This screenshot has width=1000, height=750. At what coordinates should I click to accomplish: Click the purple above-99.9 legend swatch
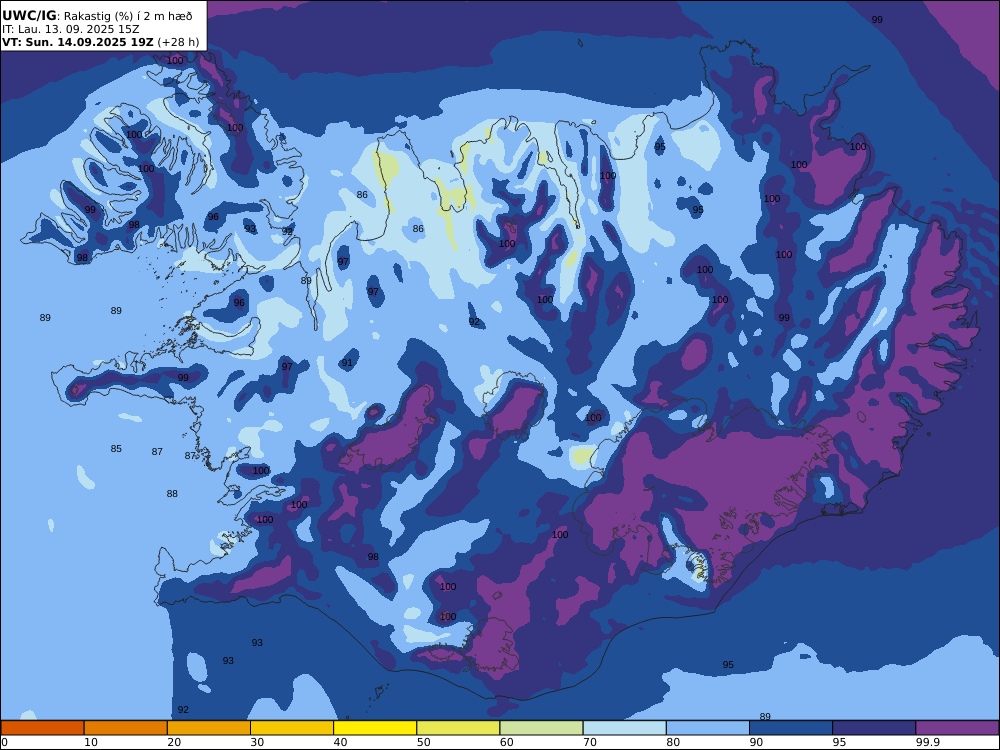[957, 728]
